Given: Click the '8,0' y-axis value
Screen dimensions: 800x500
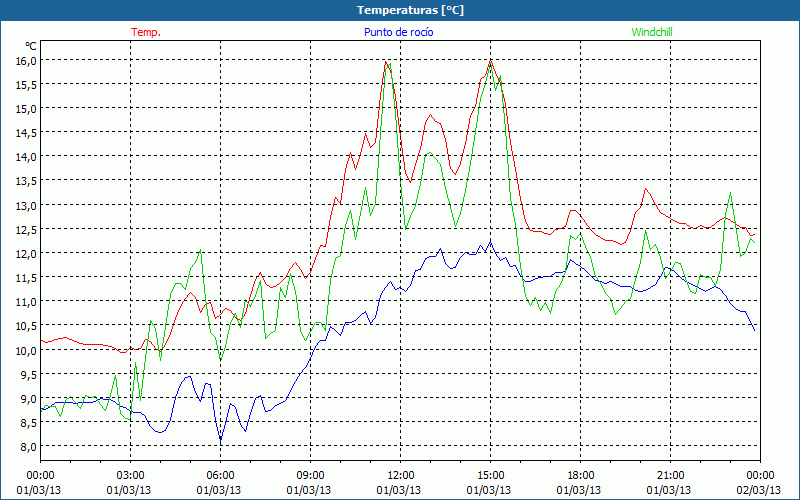Looking at the screenshot, I should tap(29, 447).
